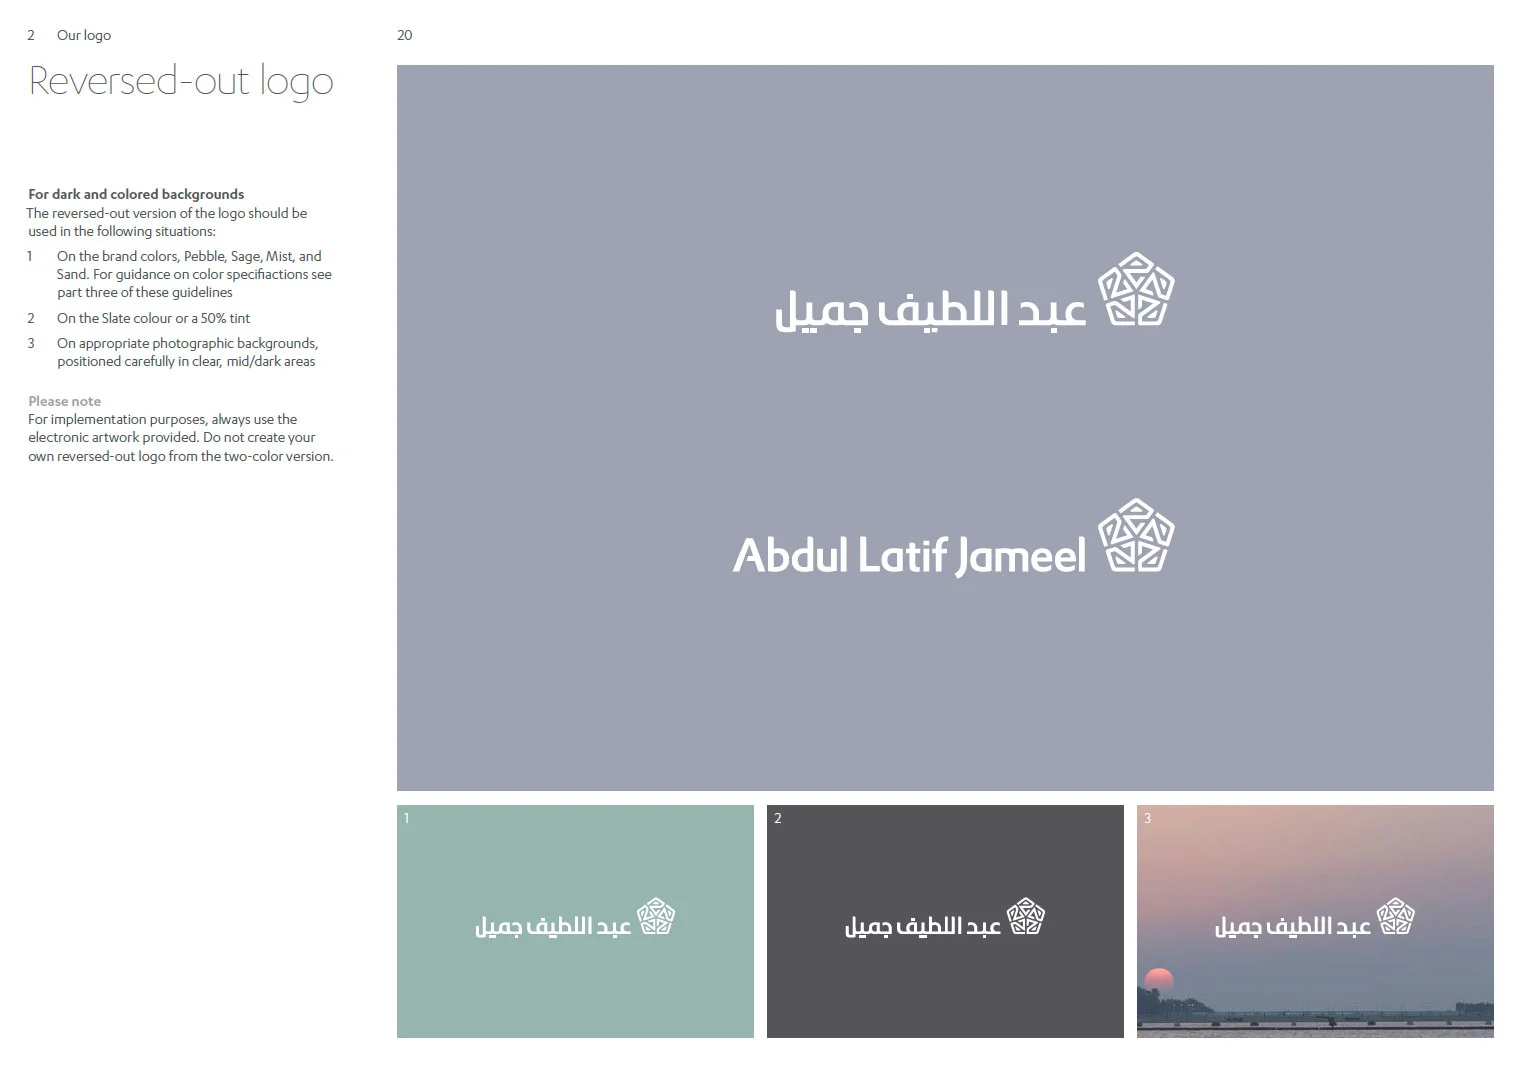Click the setting sun in the photo thumbnail
The width and height of the screenshot is (1521, 1075).
(x=1159, y=980)
